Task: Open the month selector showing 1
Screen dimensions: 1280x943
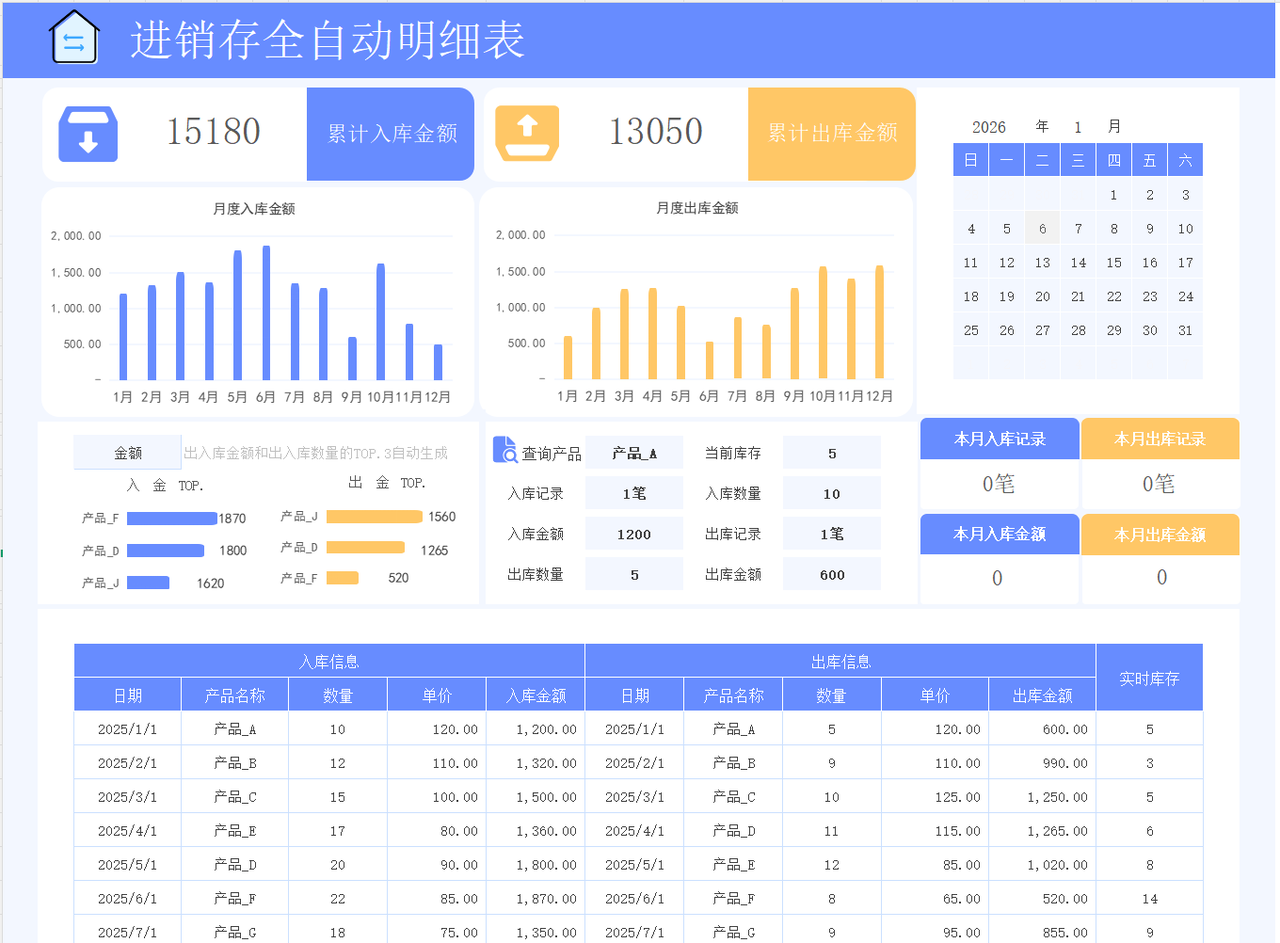Action: tap(1077, 127)
